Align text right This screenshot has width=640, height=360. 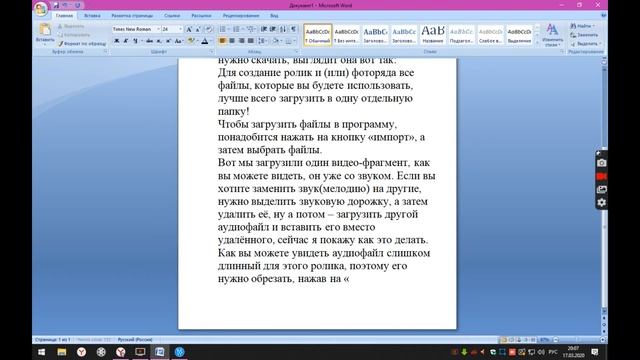(241, 41)
